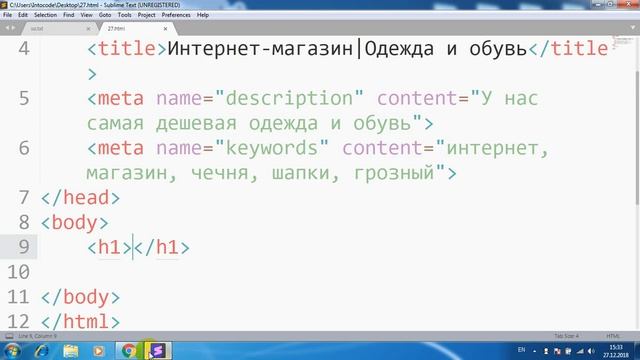Click the word обувь in title tag
Viewport: 640px width, 360px height.
pos(499,49)
